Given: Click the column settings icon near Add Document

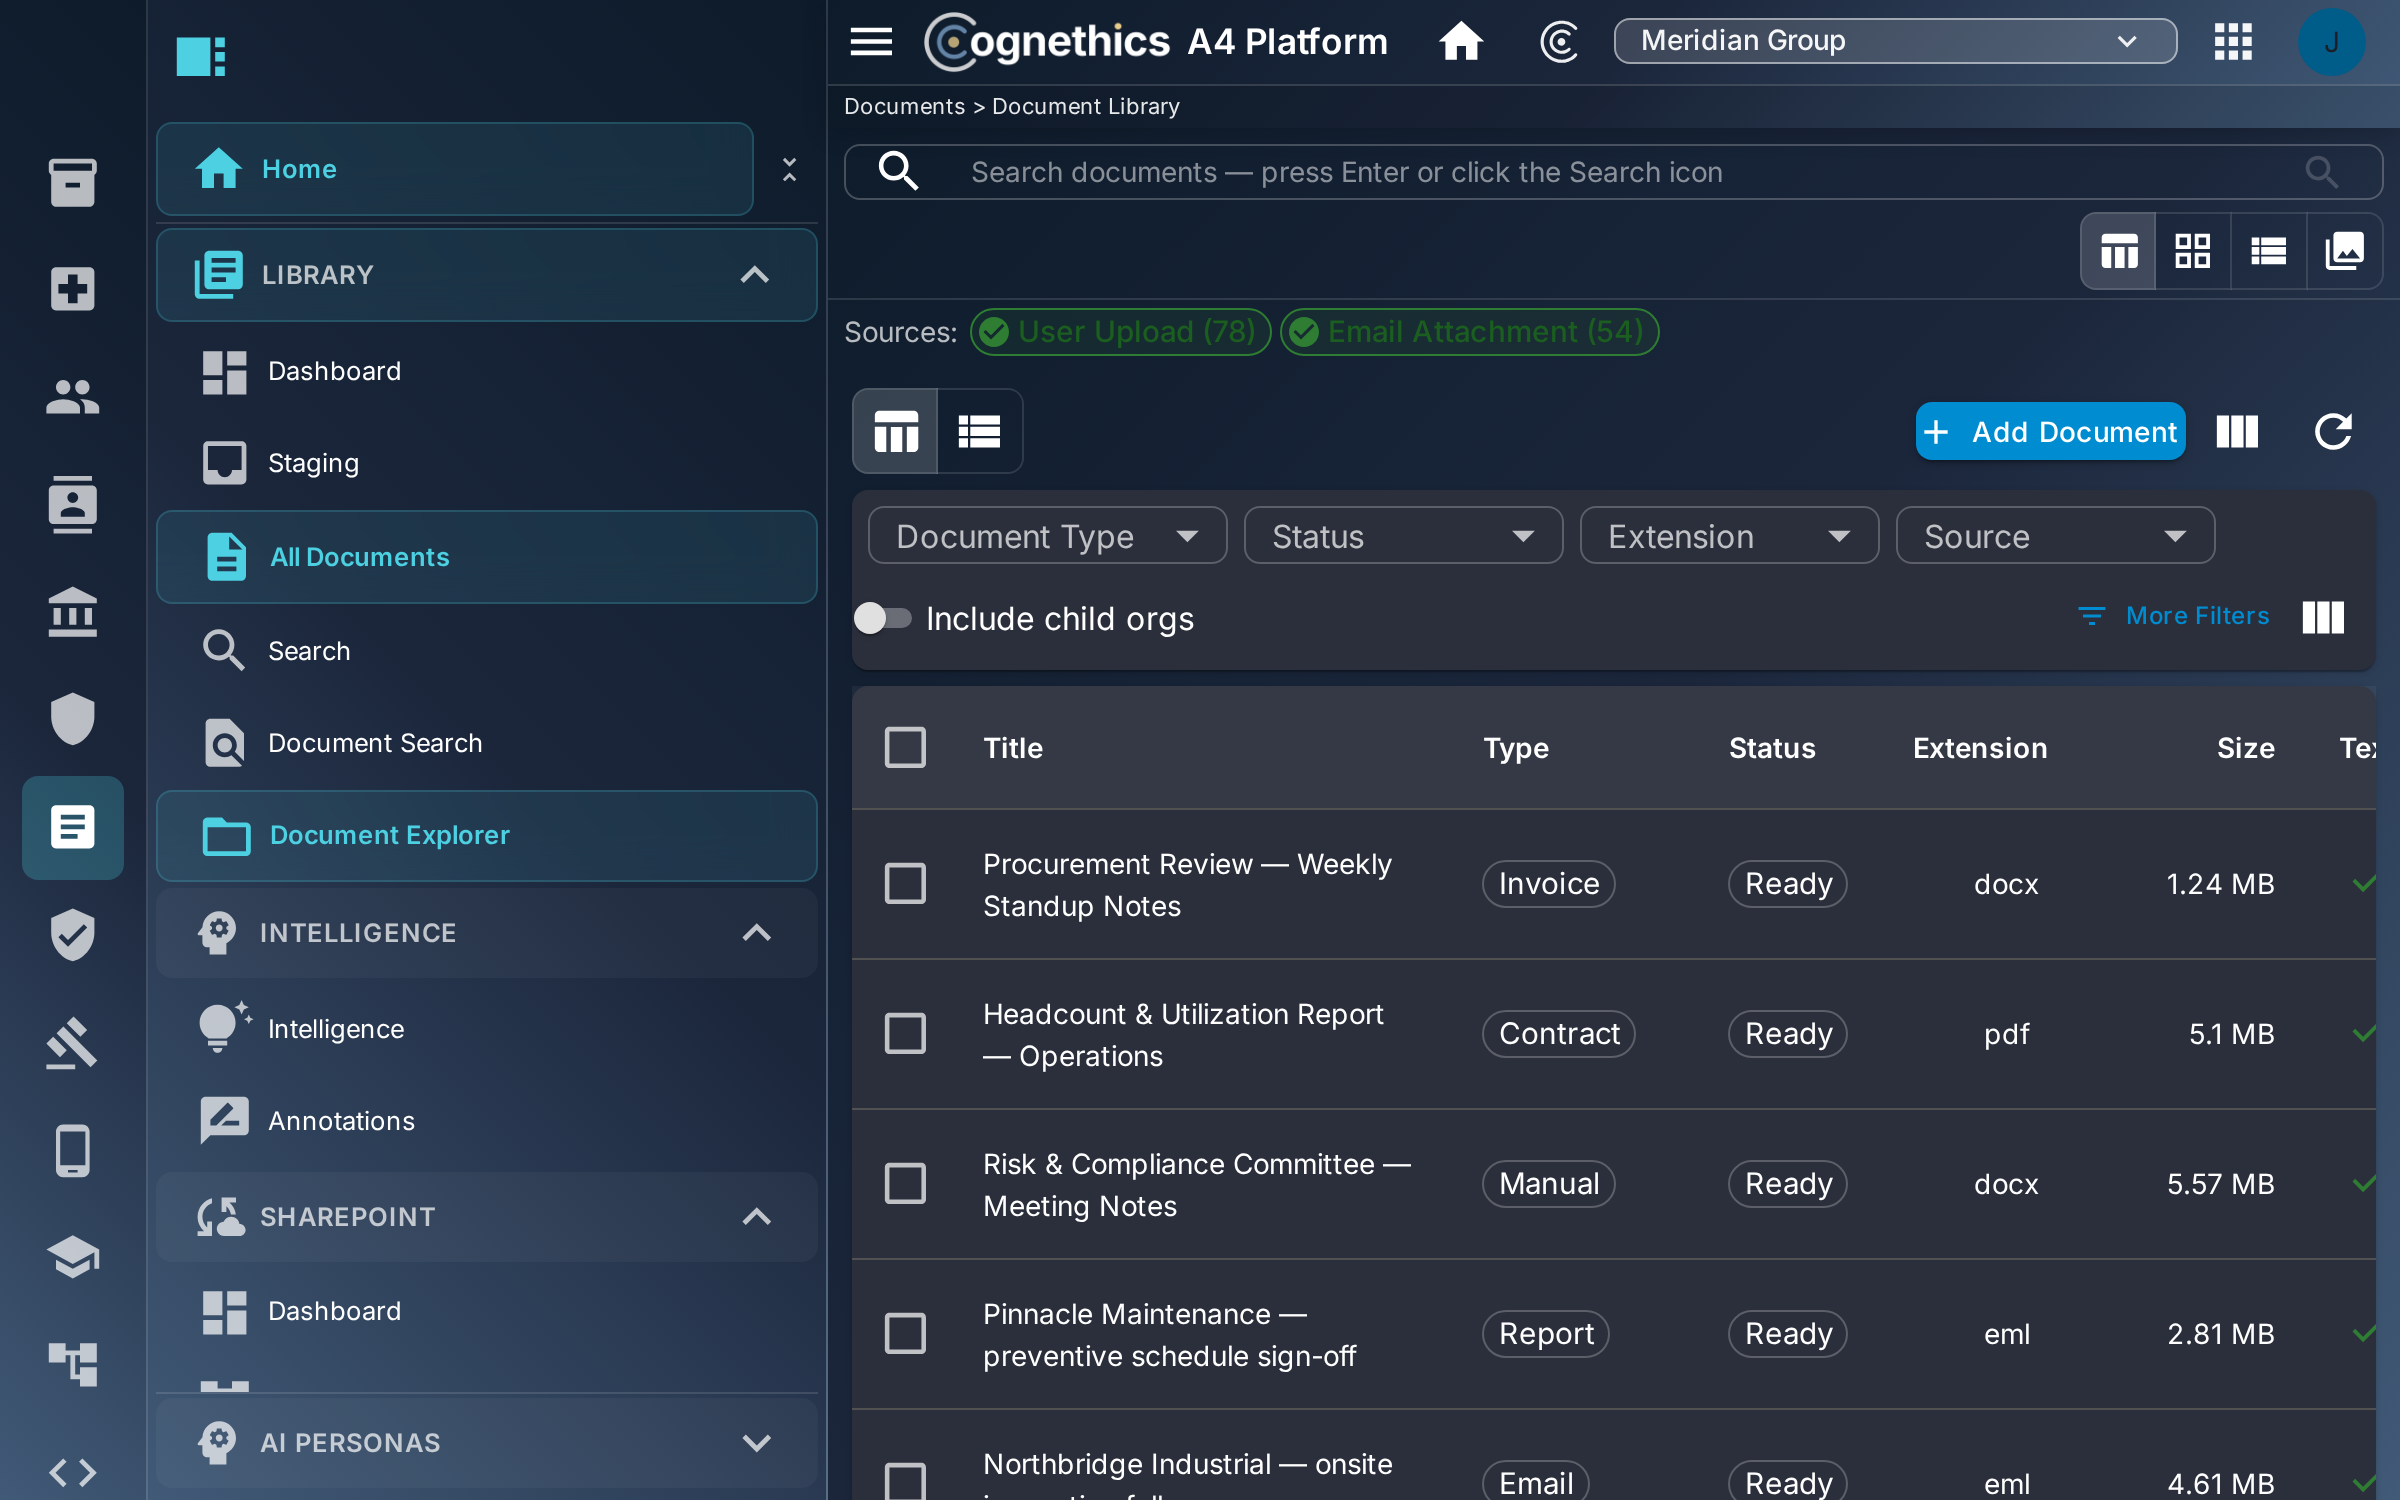Looking at the screenshot, I should pyautogui.click(x=2237, y=432).
